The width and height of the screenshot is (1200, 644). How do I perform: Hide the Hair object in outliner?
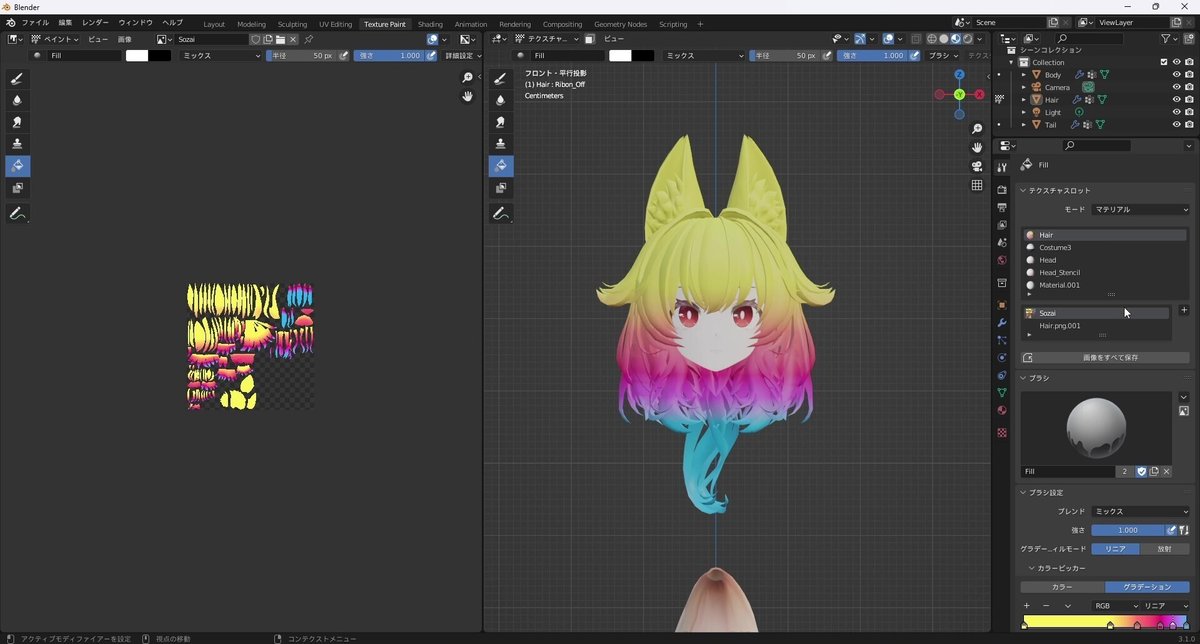(1176, 100)
